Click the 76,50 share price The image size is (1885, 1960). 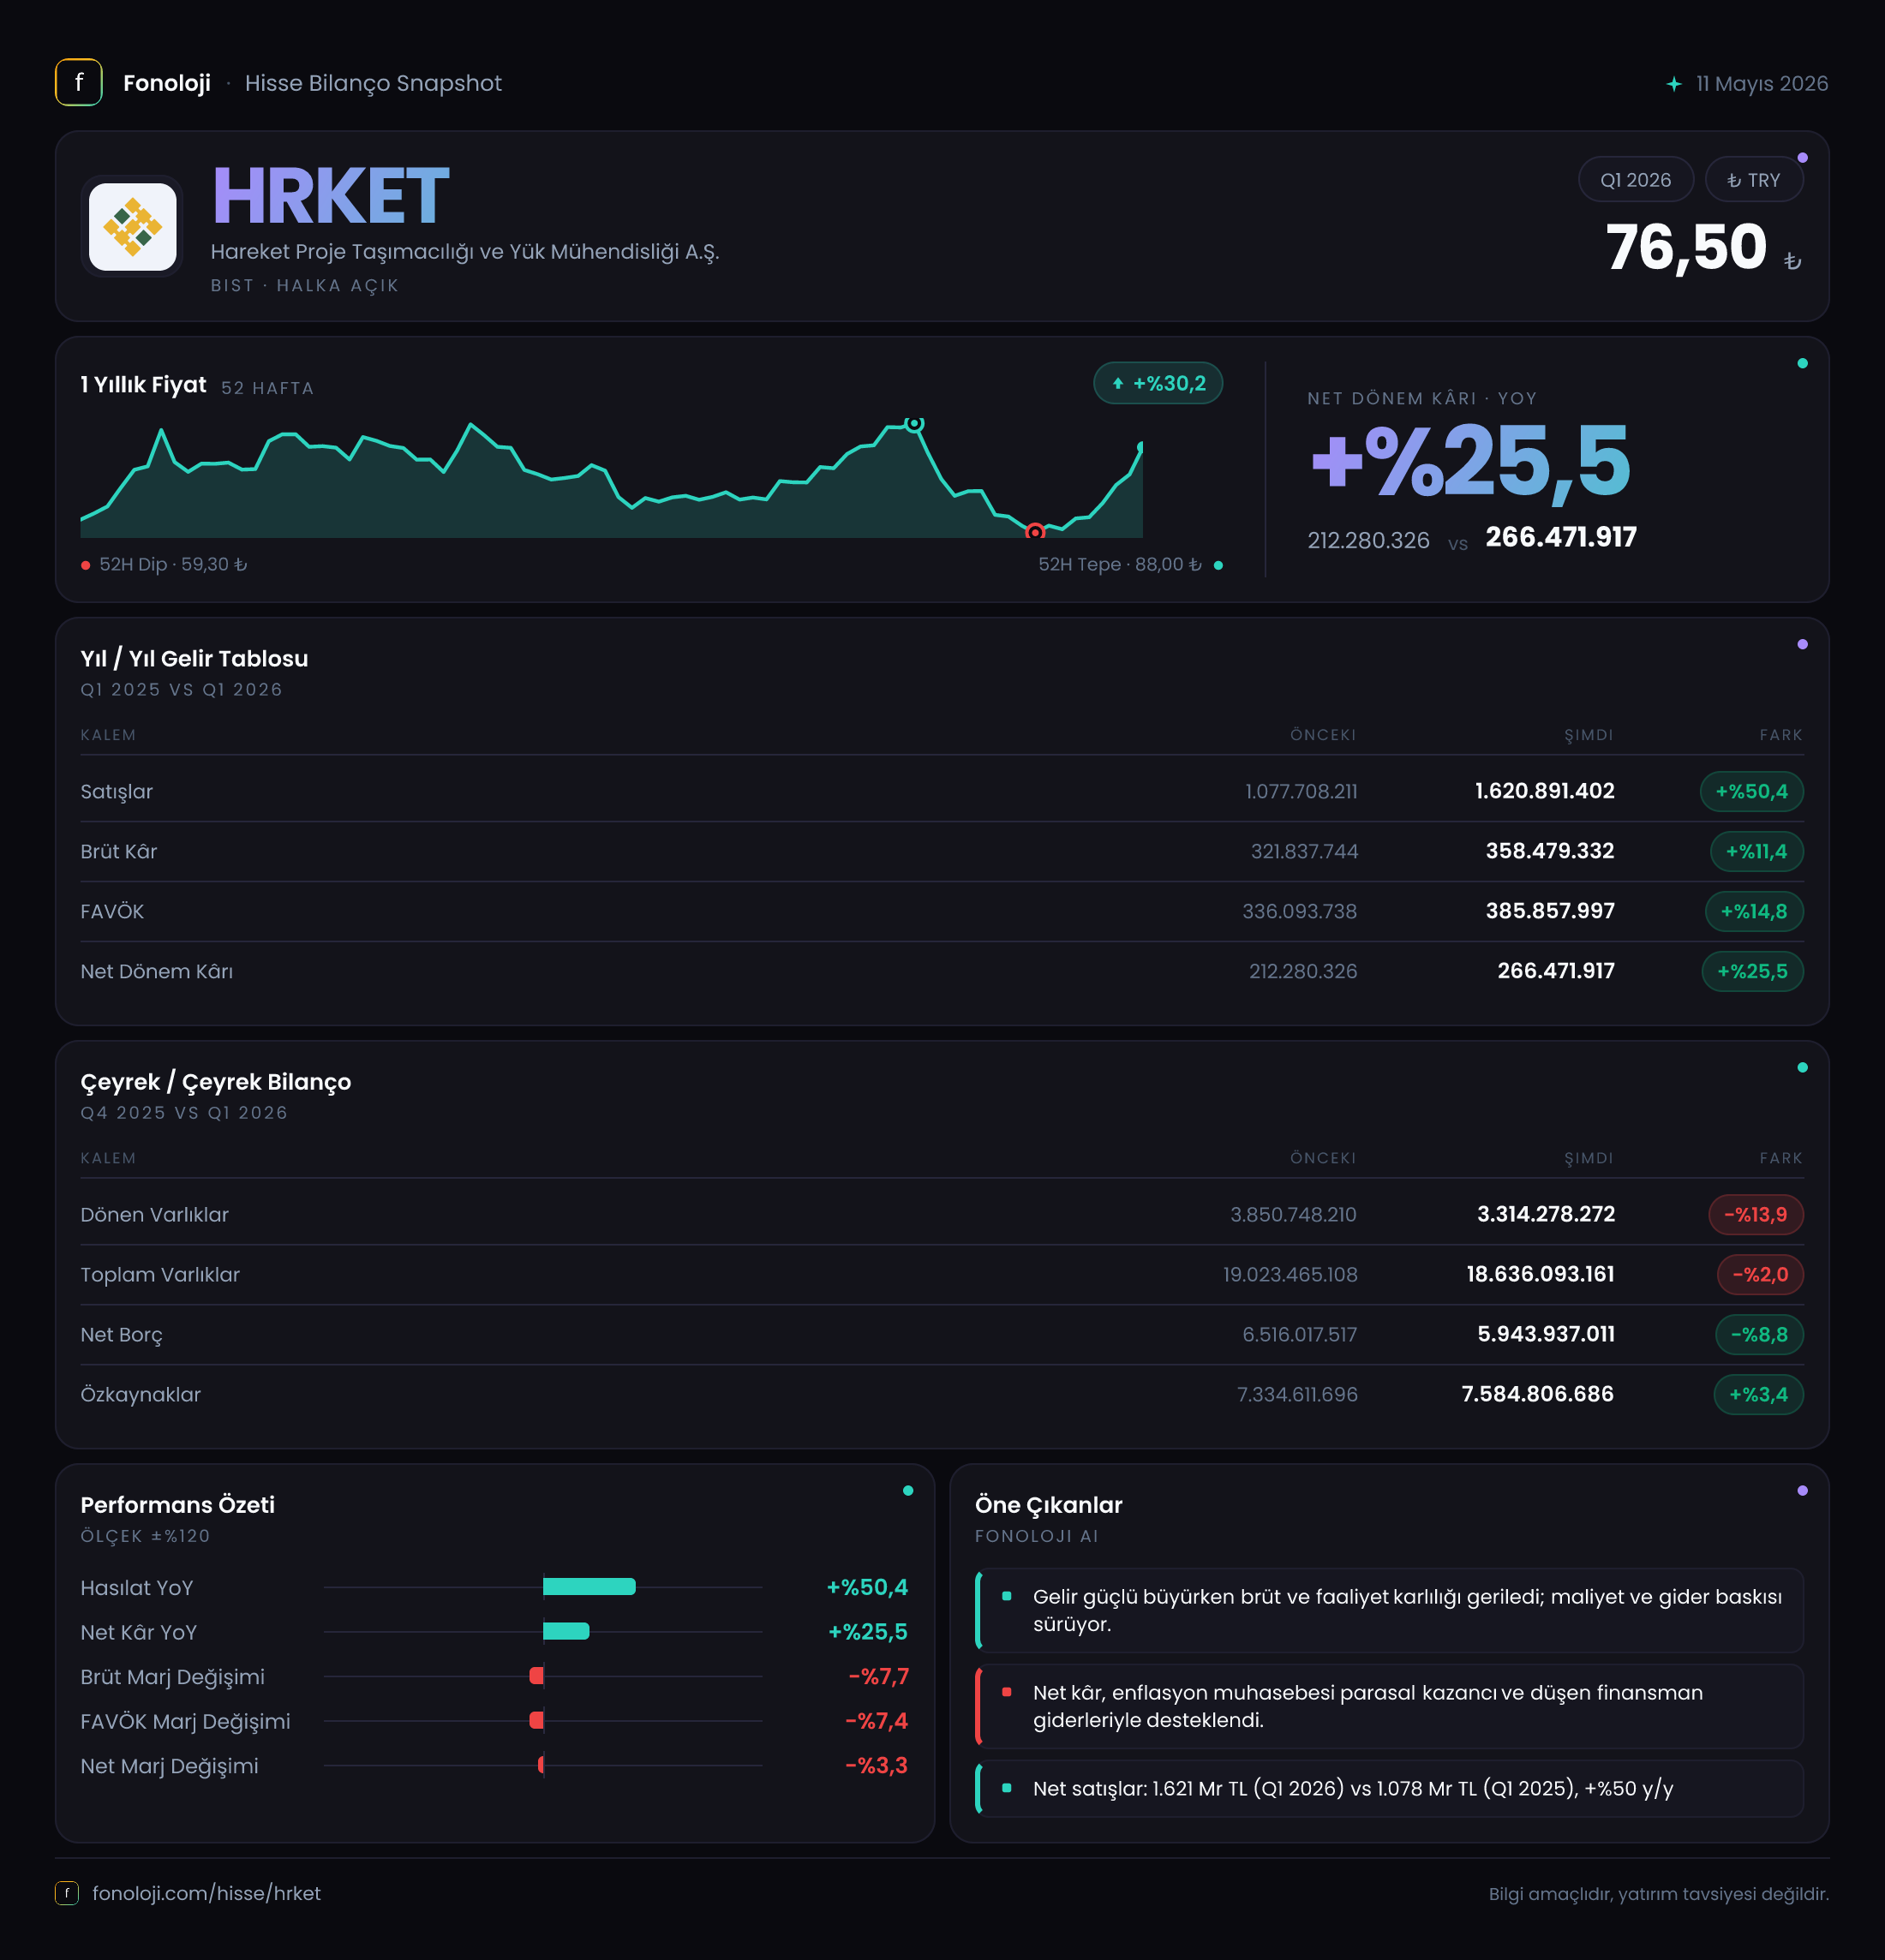pos(1687,247)
